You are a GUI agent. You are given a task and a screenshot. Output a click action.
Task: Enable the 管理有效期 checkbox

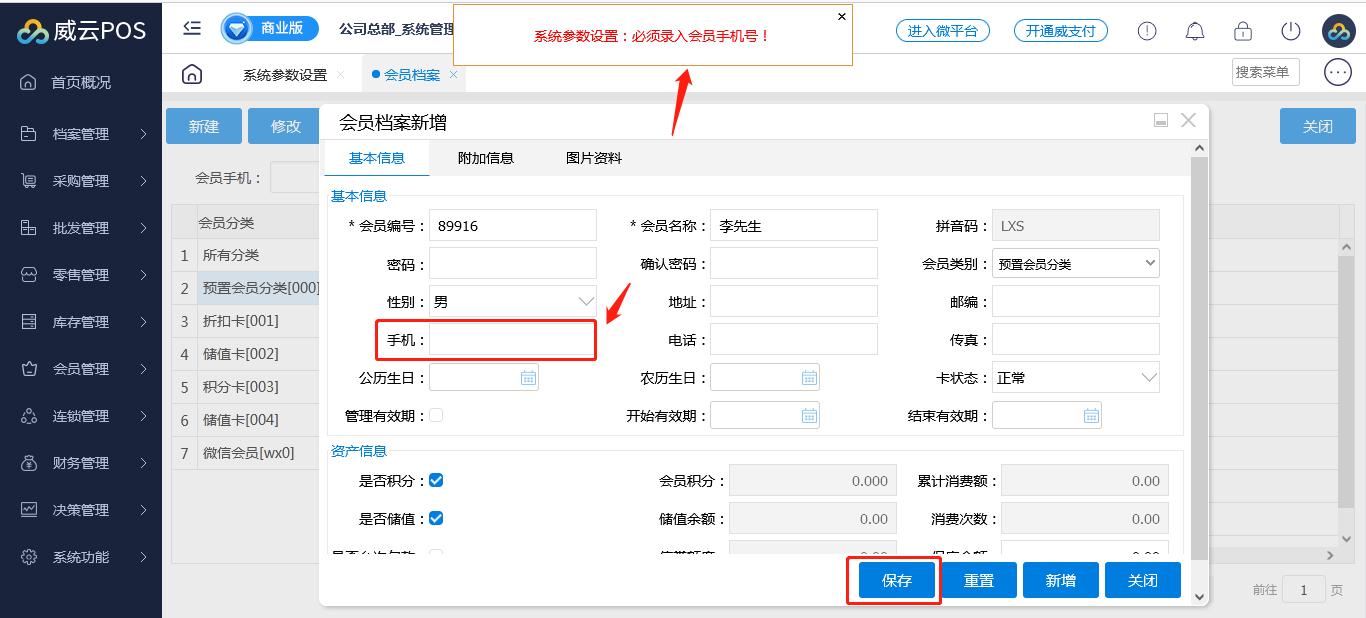pyautogui.click(x=436, y=416)
